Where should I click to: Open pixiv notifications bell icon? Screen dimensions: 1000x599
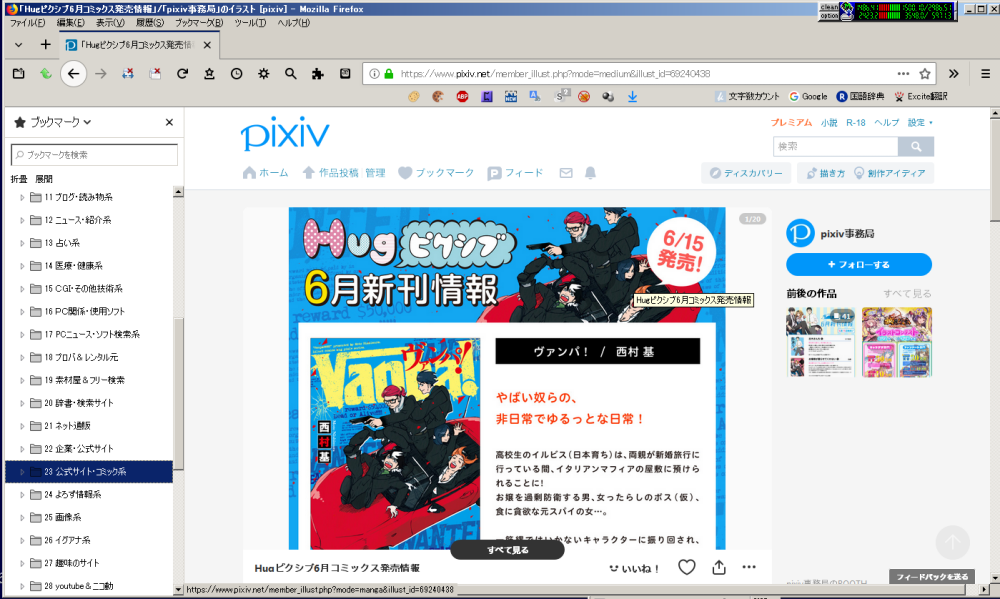[x=591, y=173]
